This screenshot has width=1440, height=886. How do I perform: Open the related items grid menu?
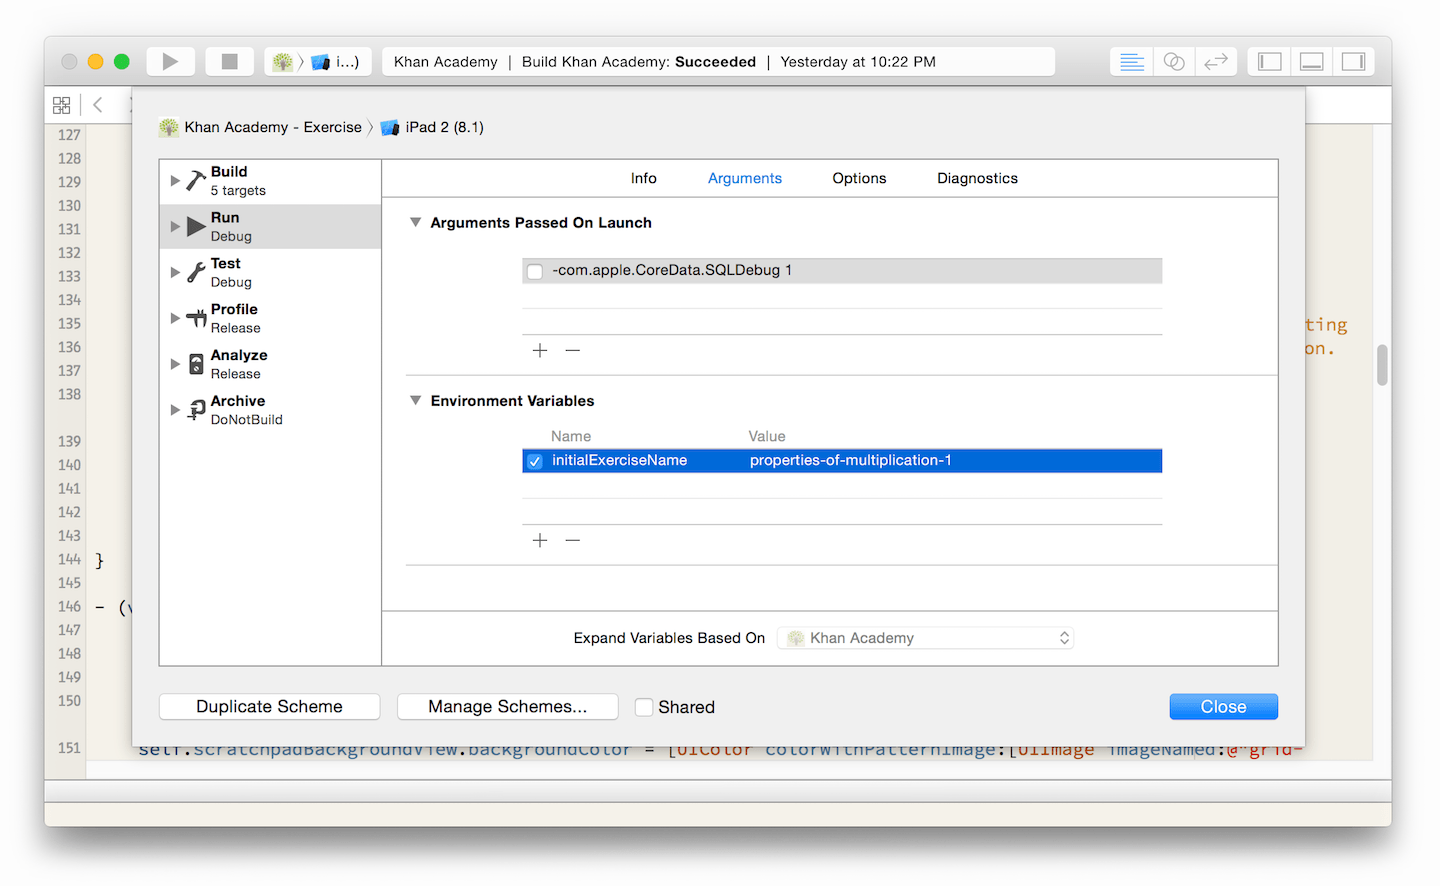coord(62,105)
